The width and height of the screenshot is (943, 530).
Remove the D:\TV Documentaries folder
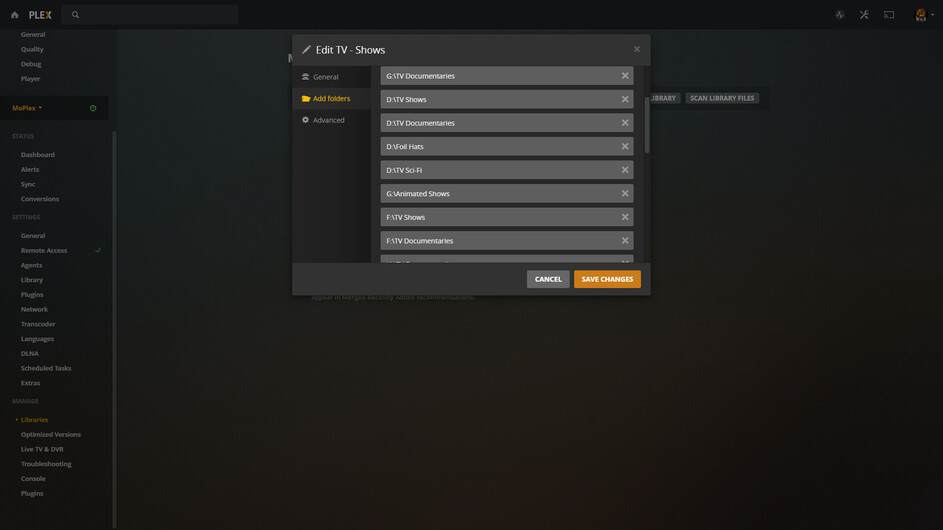[625, 123]
